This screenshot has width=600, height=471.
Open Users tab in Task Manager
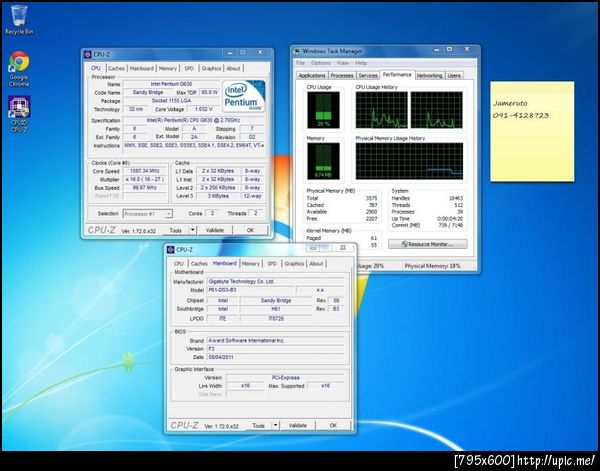(x=454, y=75)
